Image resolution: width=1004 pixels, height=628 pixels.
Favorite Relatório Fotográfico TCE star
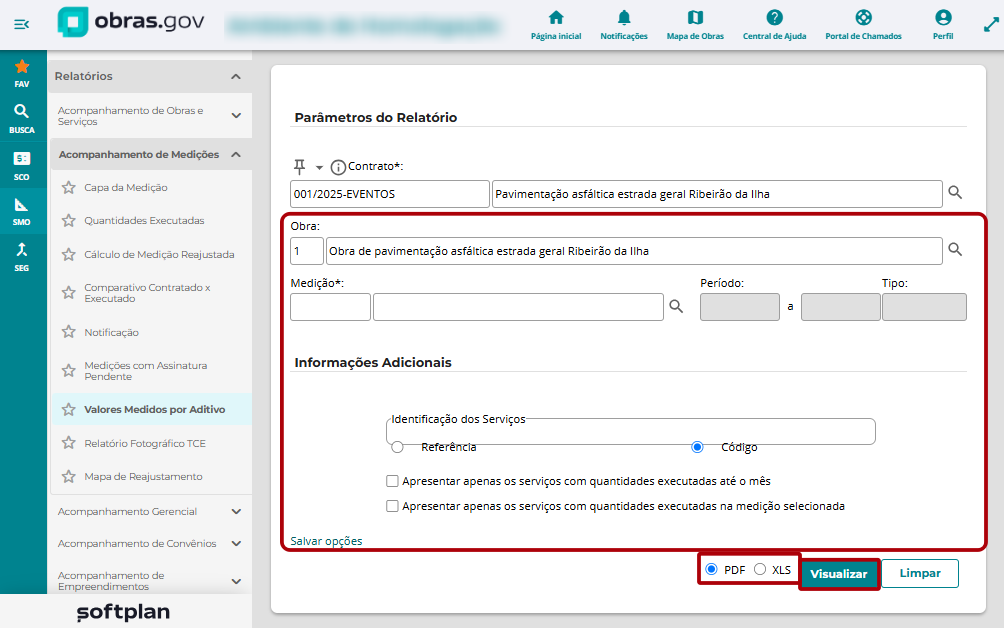click(x=69, y=443)
